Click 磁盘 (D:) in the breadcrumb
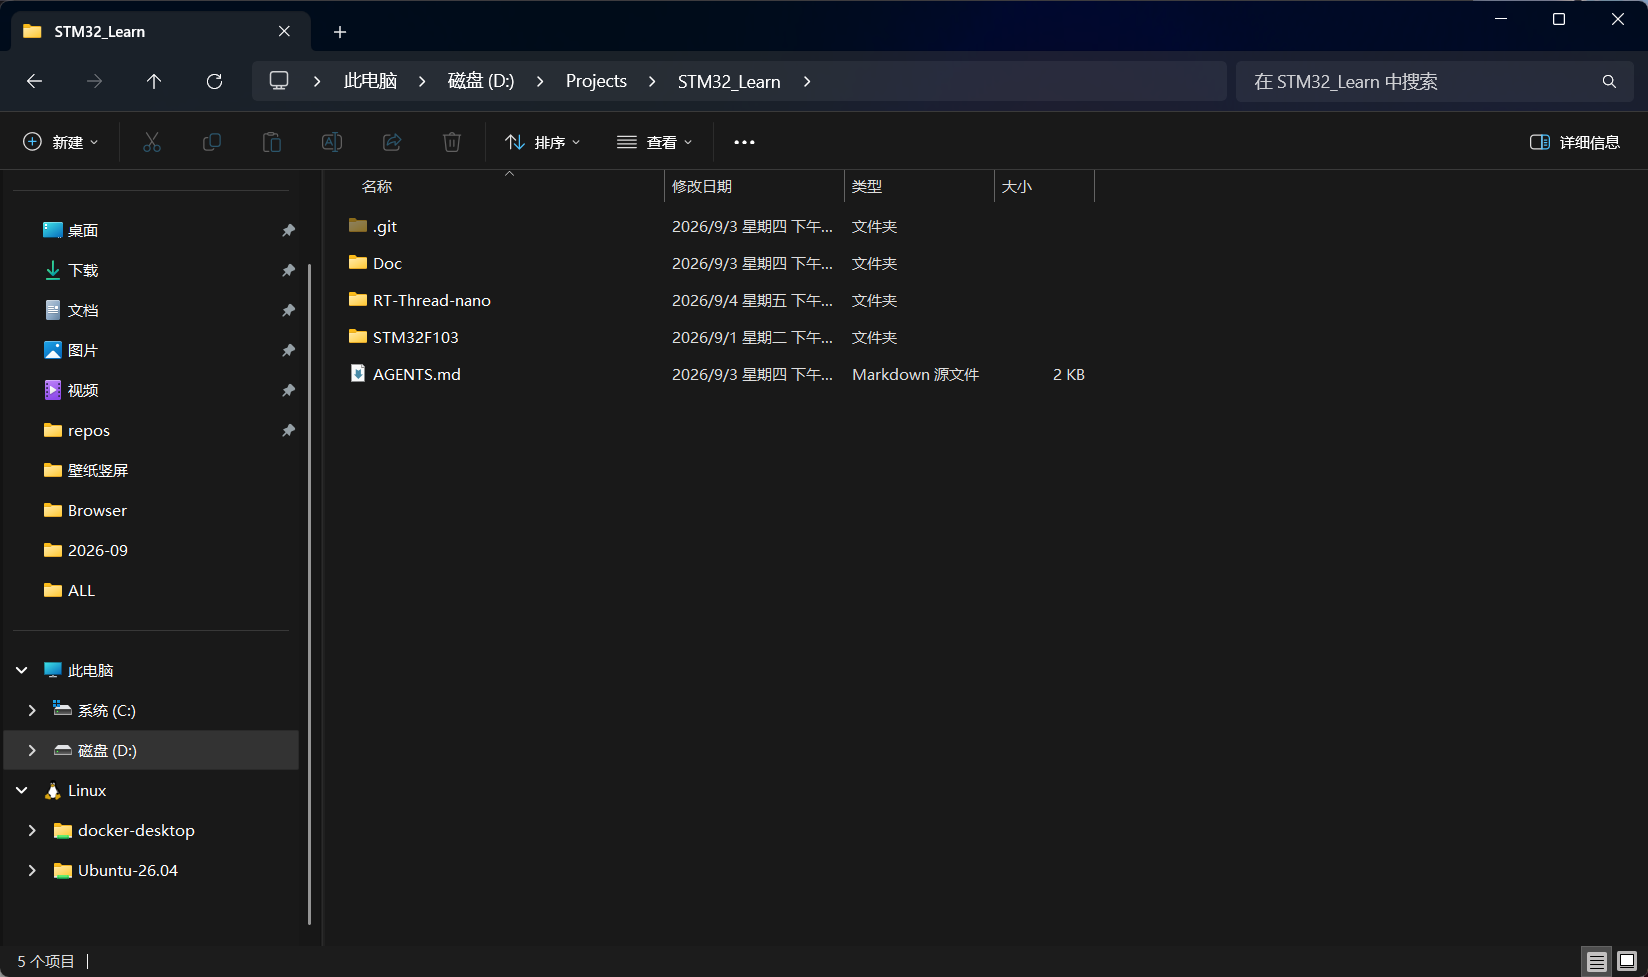1648x977 pixels. [481, 81]
